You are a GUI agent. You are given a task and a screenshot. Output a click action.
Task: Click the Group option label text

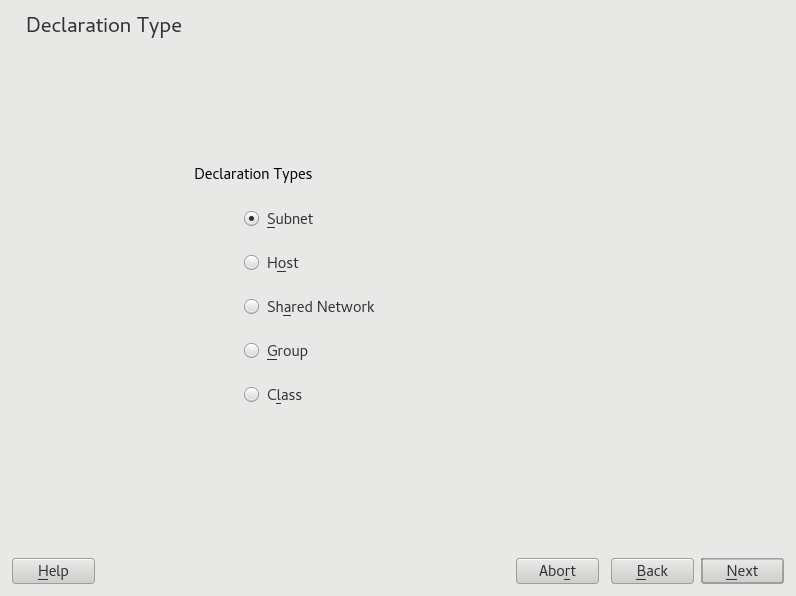tap(287, 351)
